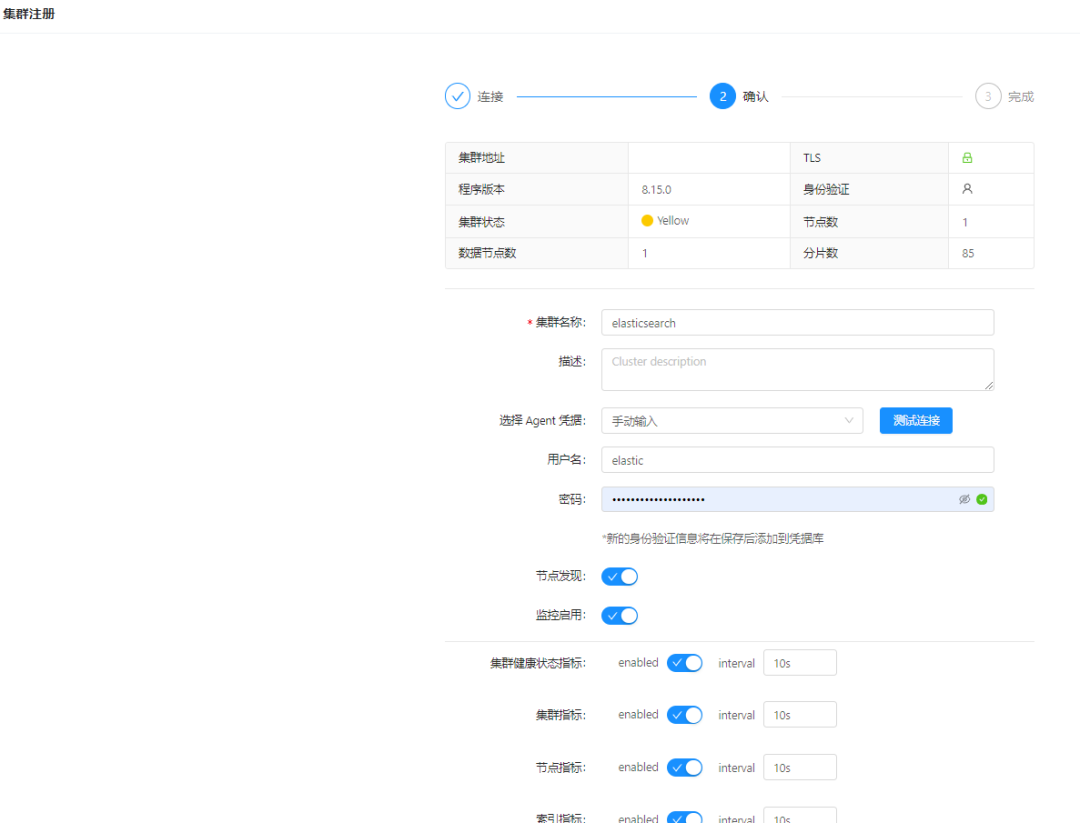Screen dimensions: 1080x823
Task: Click 集群健康状态指标 interval field
Action: point(800,663)
